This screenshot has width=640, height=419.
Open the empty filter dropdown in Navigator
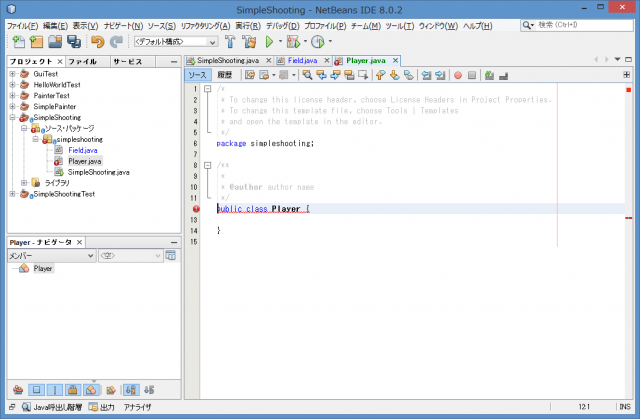[131, 256]
